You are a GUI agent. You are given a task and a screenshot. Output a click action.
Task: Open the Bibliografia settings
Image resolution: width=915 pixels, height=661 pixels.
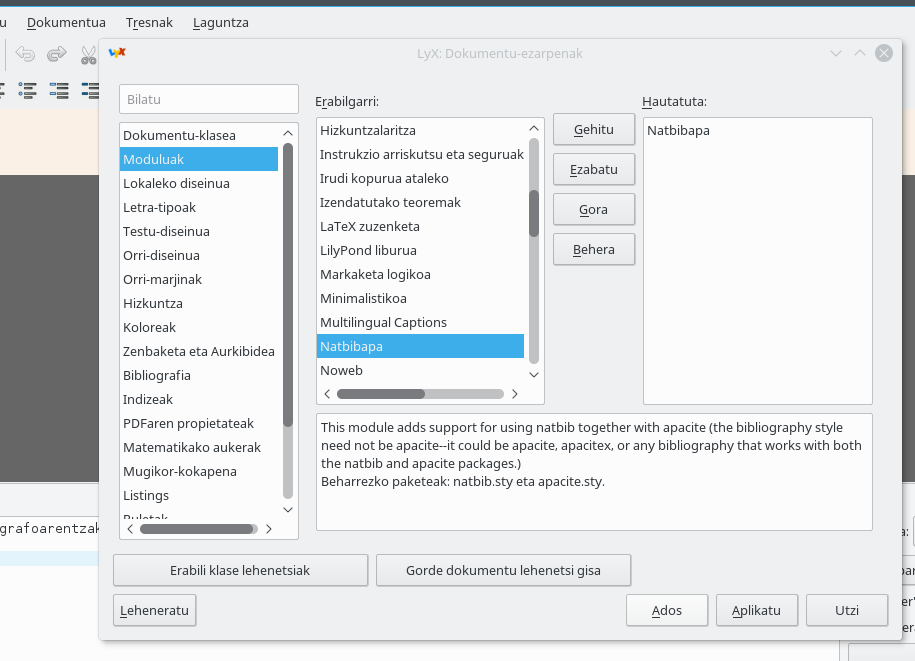click(x=198, y=375)
